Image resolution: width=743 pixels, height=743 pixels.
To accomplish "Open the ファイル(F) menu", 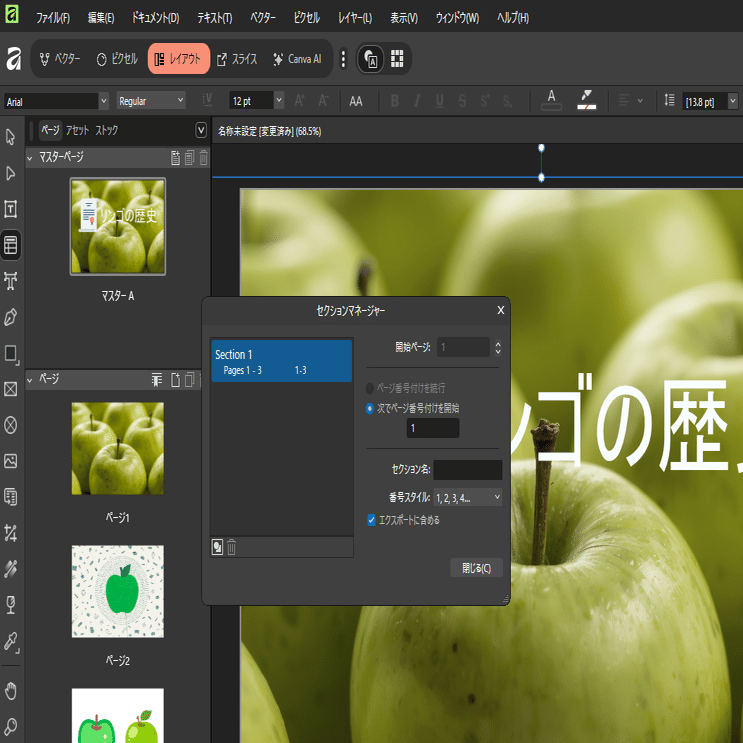I will point(53,18).
